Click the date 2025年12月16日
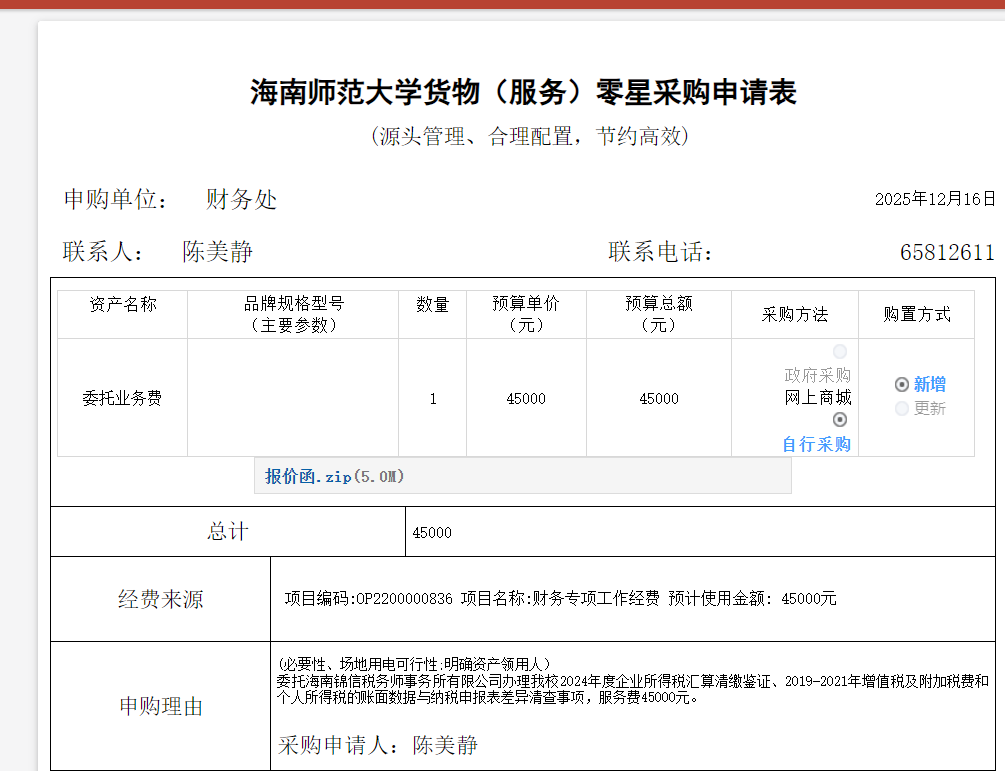This screenshot has width=1005, height=771. pos(935,199)
